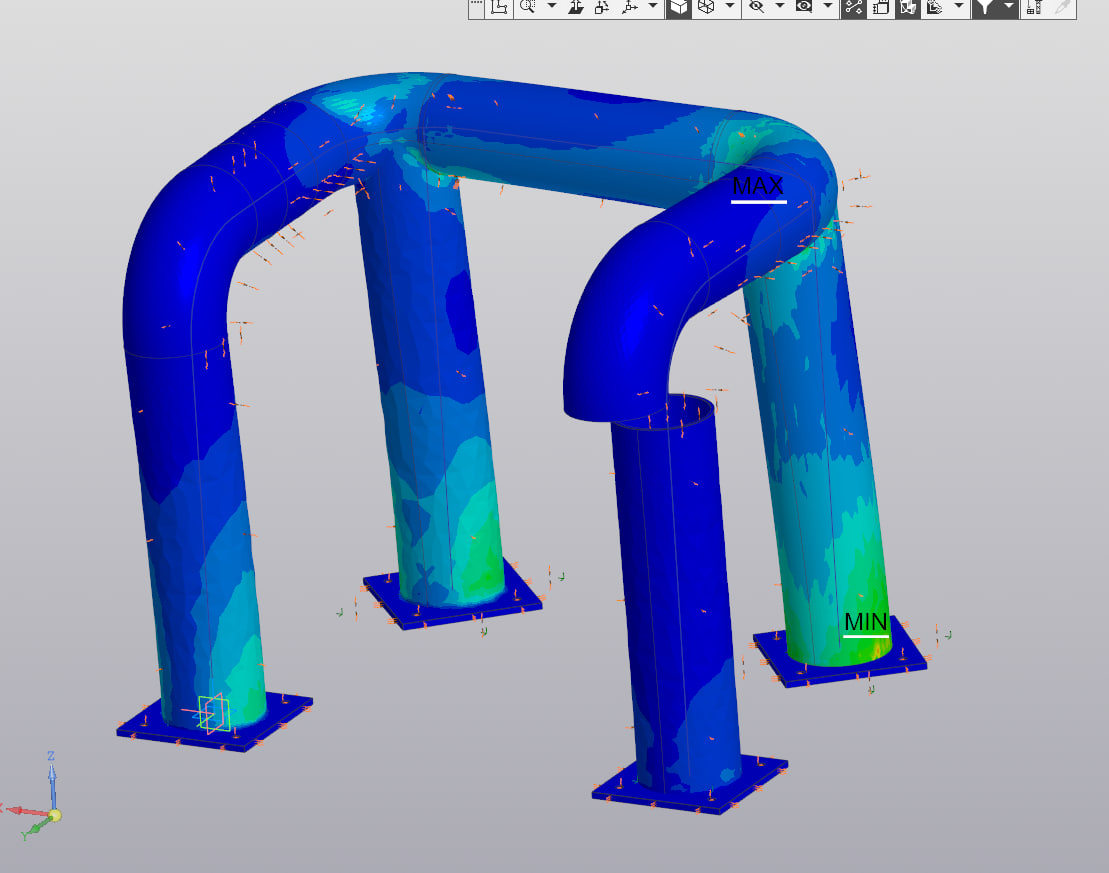Click the MIN stress label
The width and height of the screenshot is (1109, 873).
[866, 623]
